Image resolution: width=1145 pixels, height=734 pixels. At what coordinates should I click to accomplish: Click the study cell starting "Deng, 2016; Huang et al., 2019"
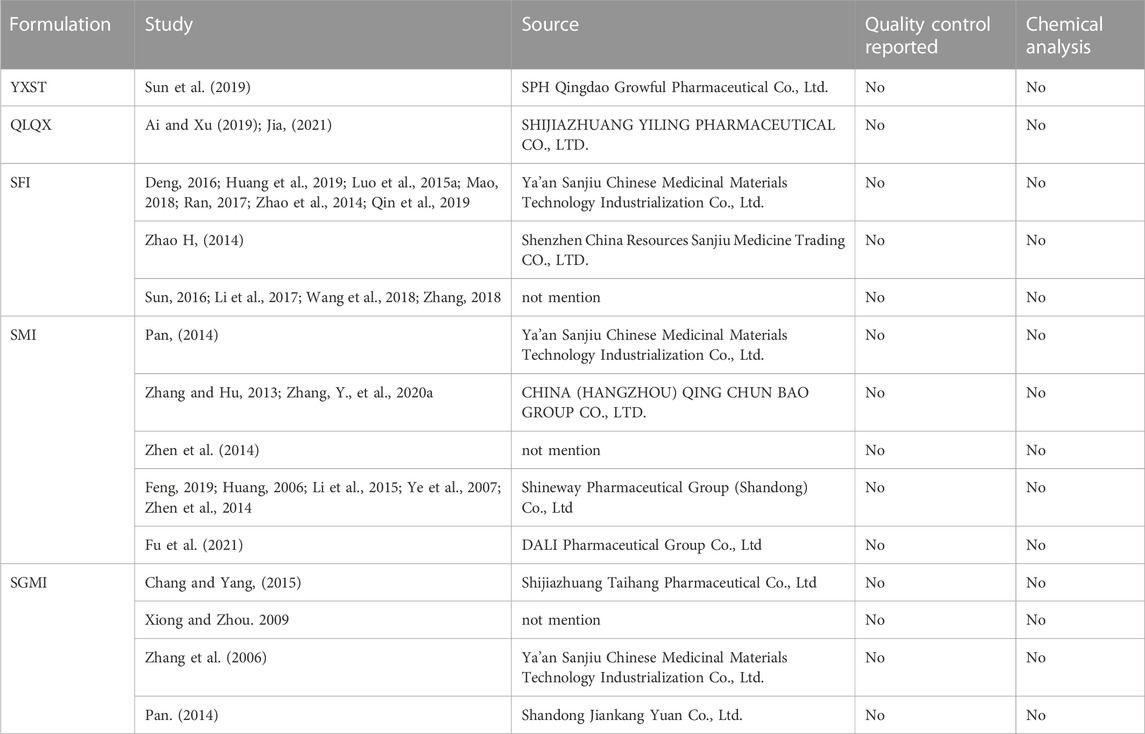pos(322,193)
